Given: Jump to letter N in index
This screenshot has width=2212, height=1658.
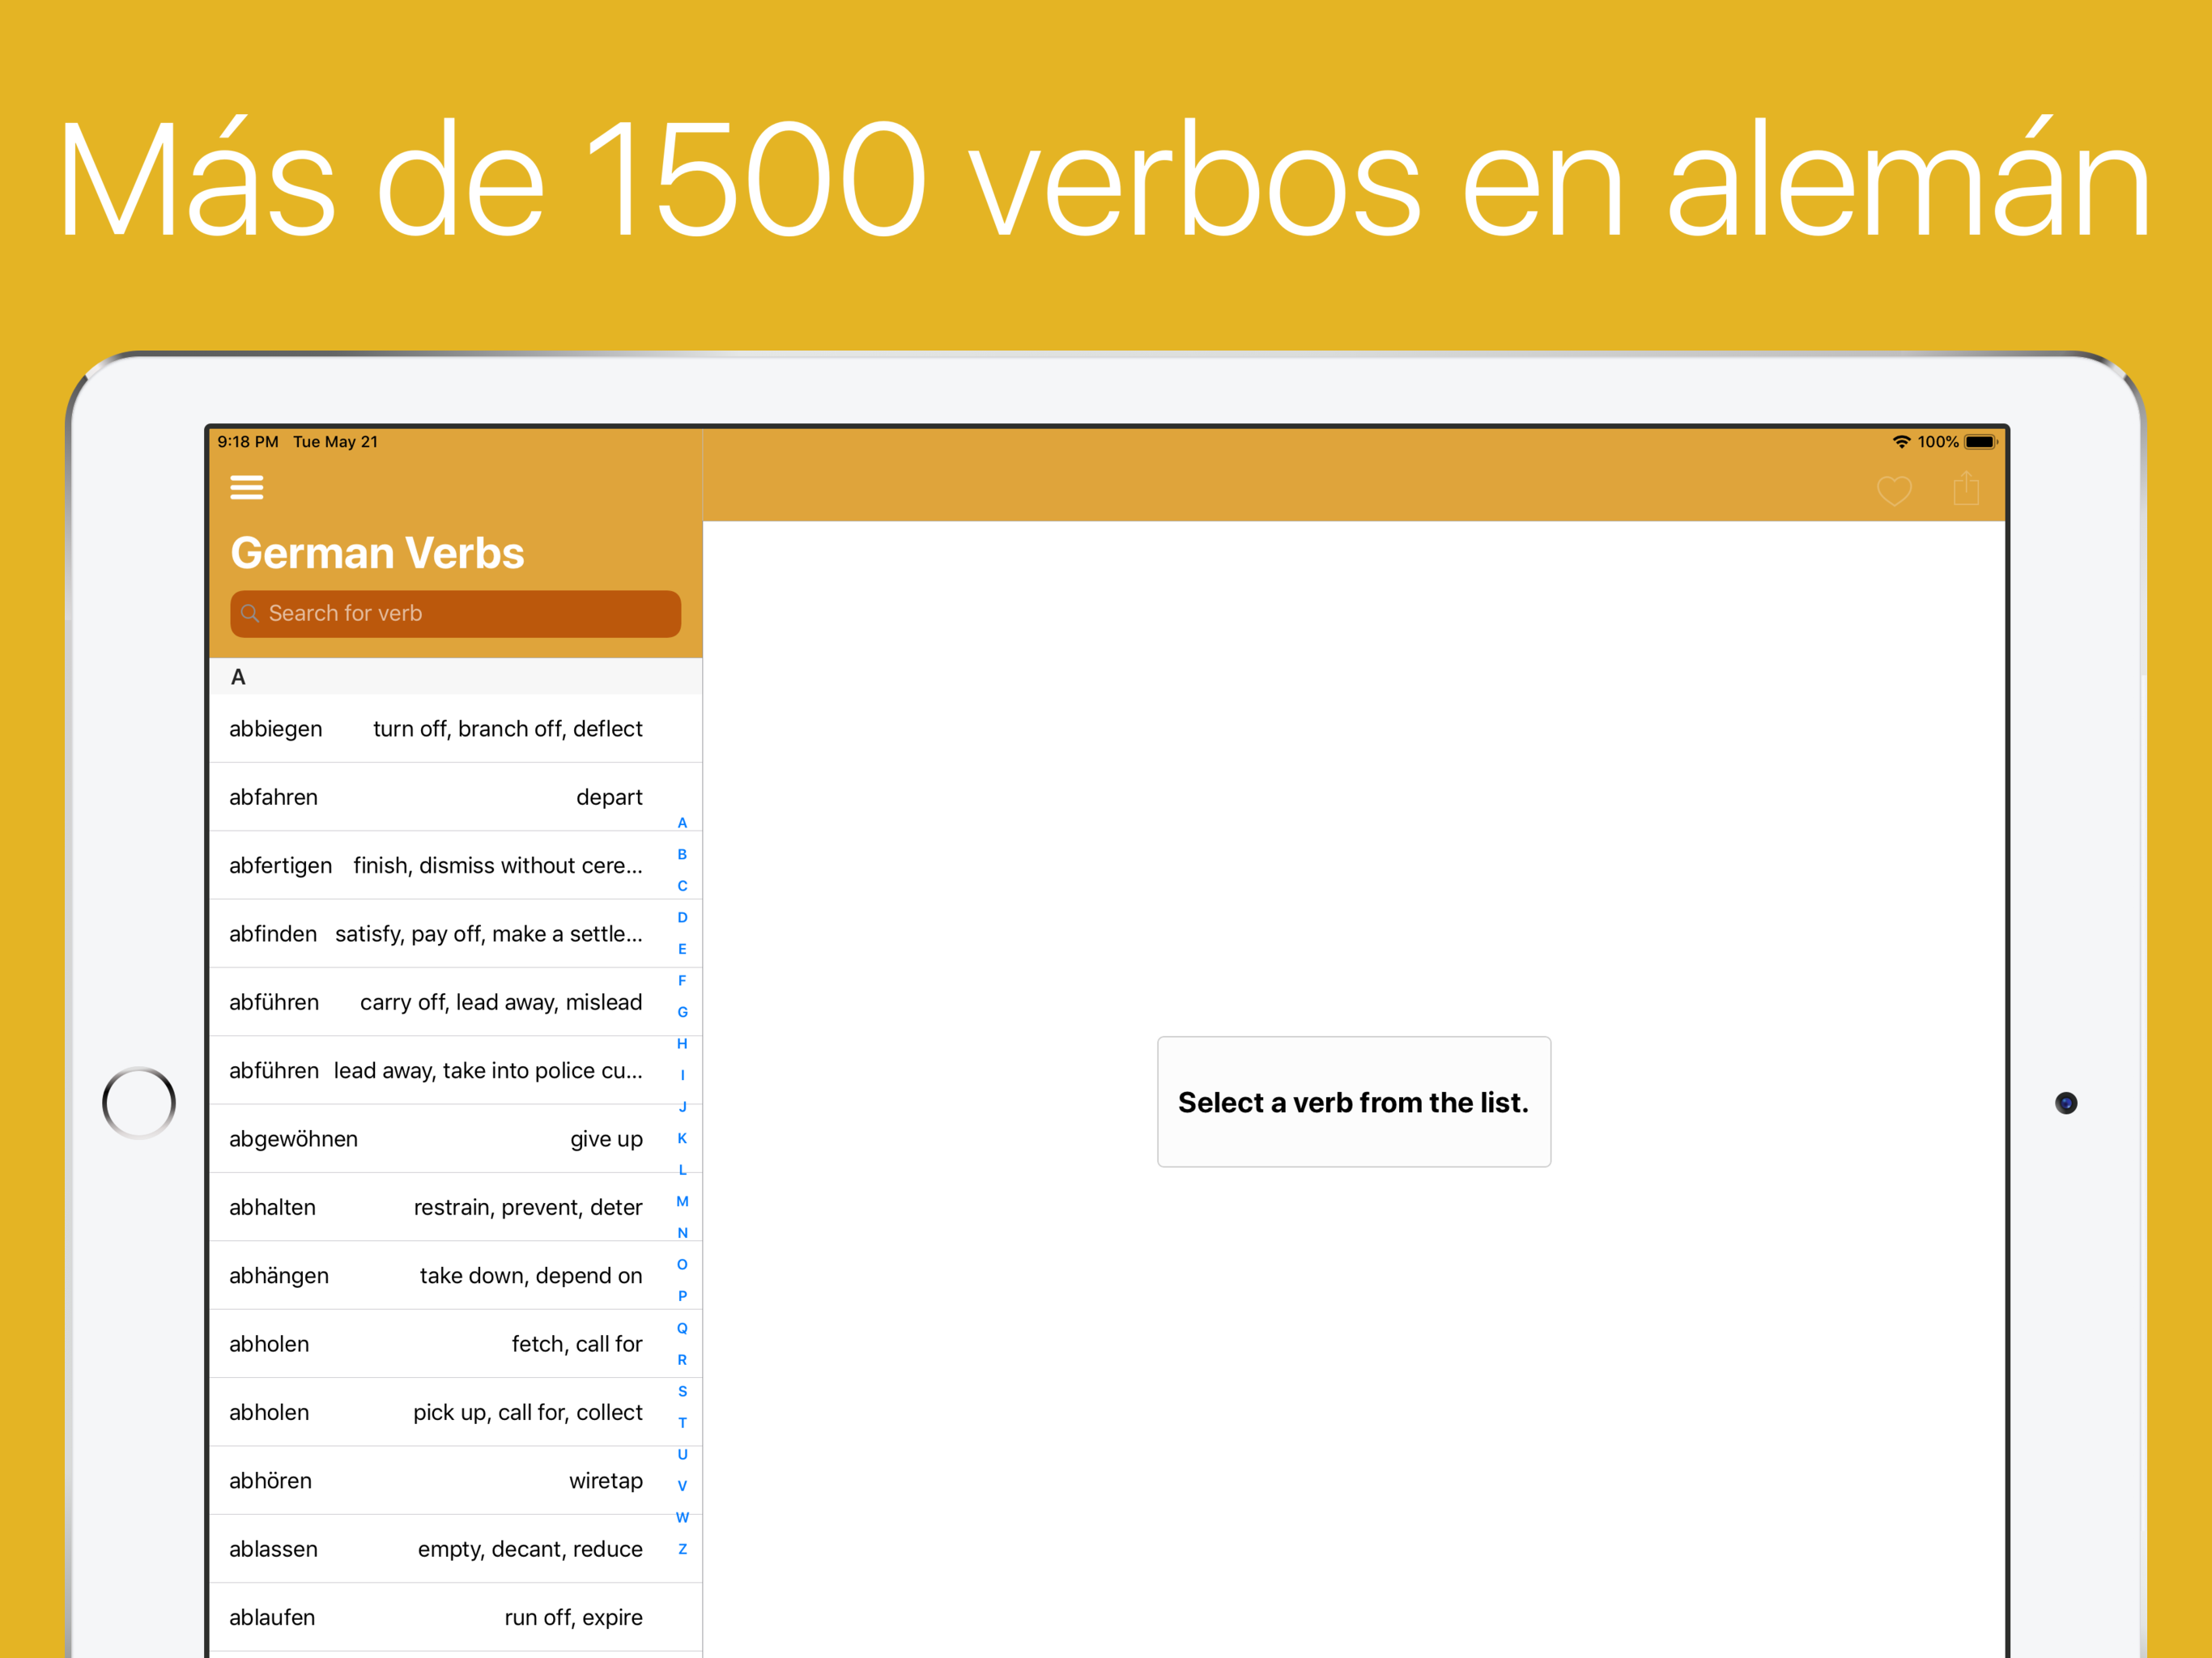Looking at the screenshot, I should (682, 1233).
